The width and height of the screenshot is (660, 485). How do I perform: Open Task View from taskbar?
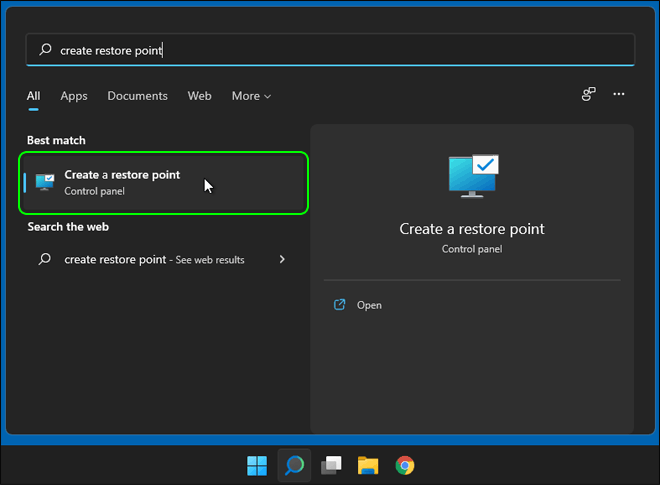click(x=331, y=466)
